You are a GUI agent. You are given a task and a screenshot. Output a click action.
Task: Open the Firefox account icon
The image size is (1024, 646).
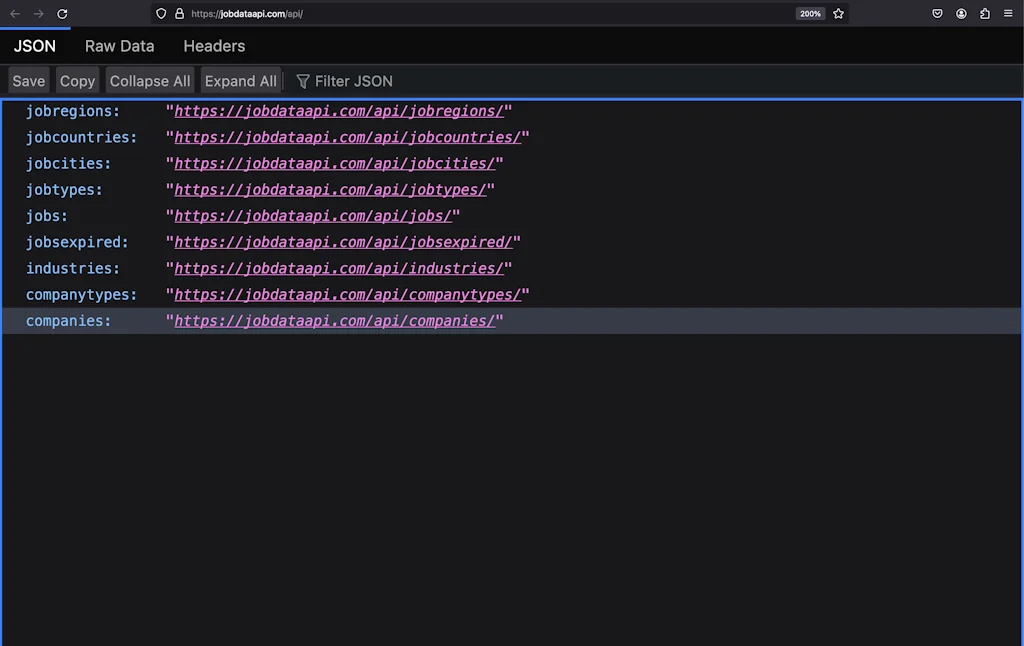click(961, 14)
